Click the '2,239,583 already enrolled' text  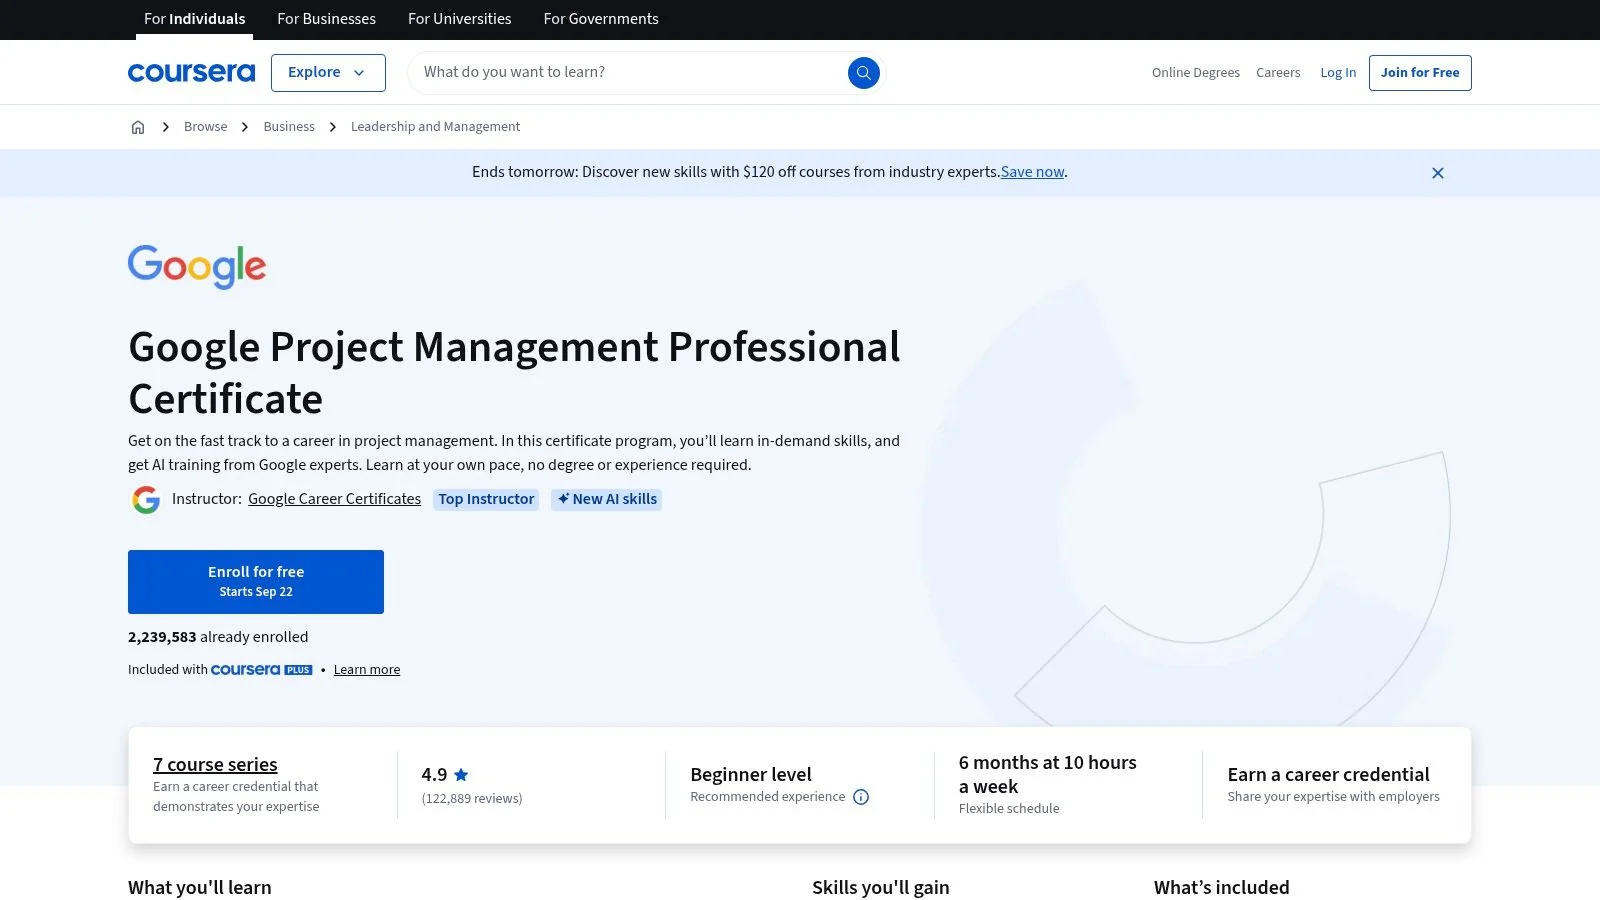(x=218, y=637)
